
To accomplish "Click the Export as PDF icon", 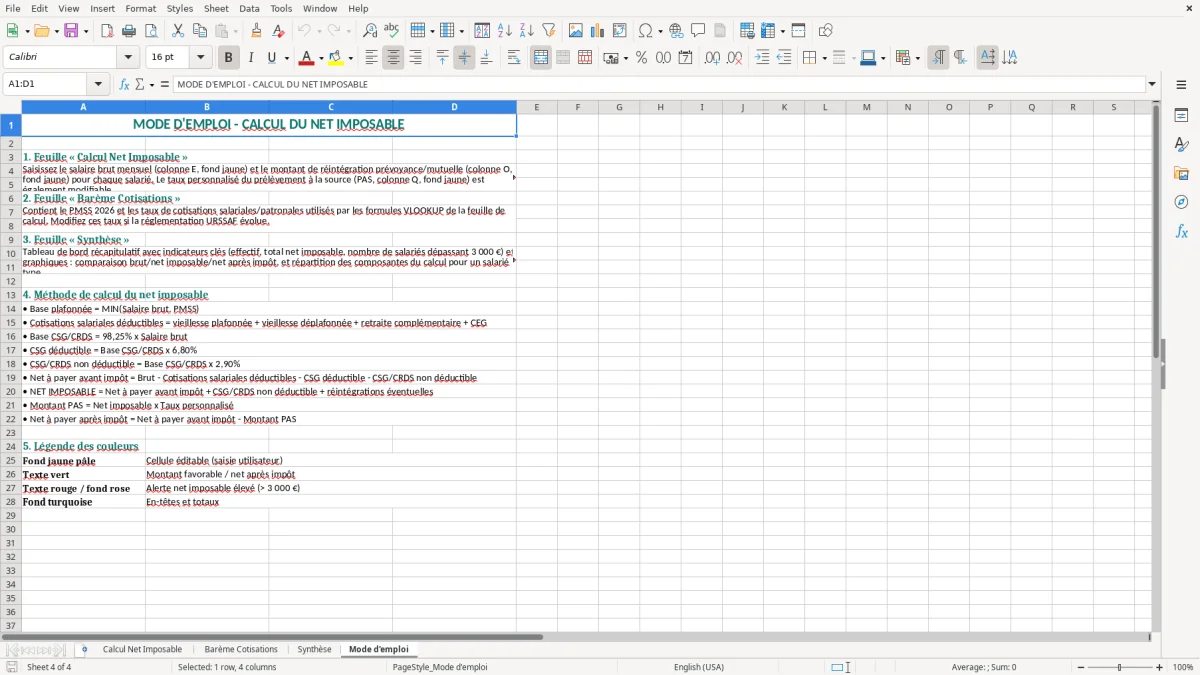I will 107,31.
